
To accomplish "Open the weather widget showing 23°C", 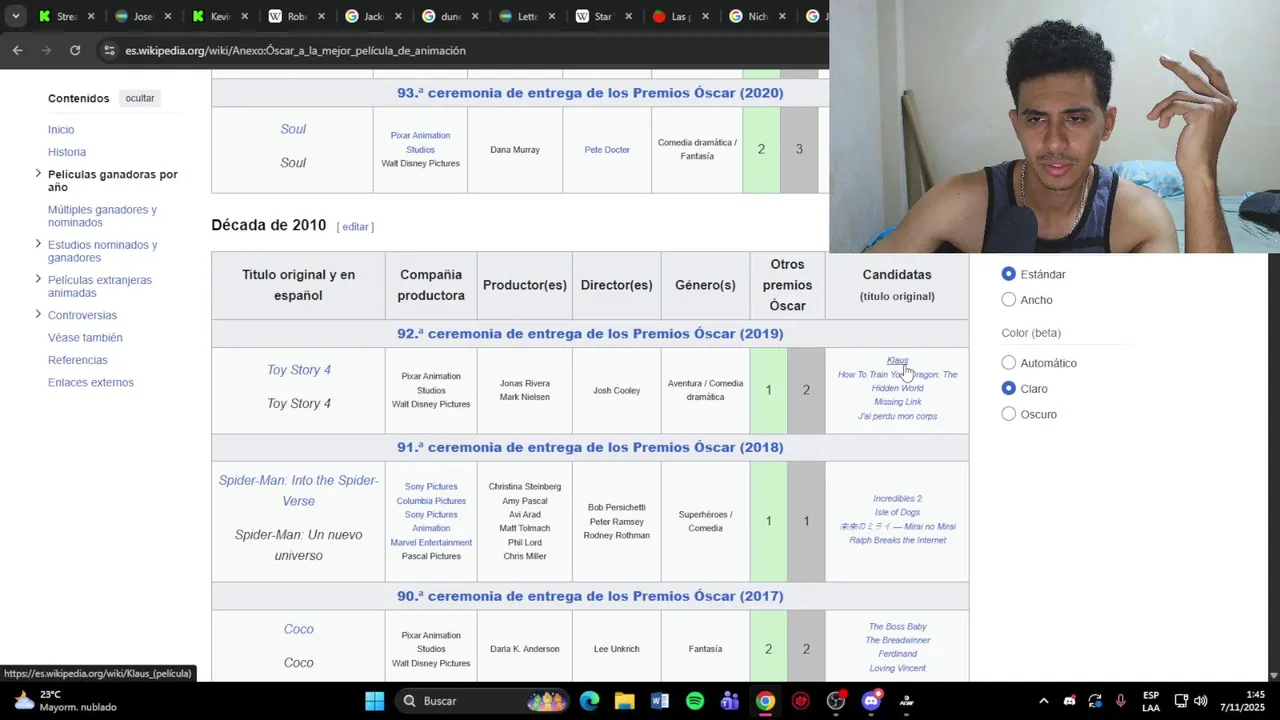I will (x=65, y=701).
